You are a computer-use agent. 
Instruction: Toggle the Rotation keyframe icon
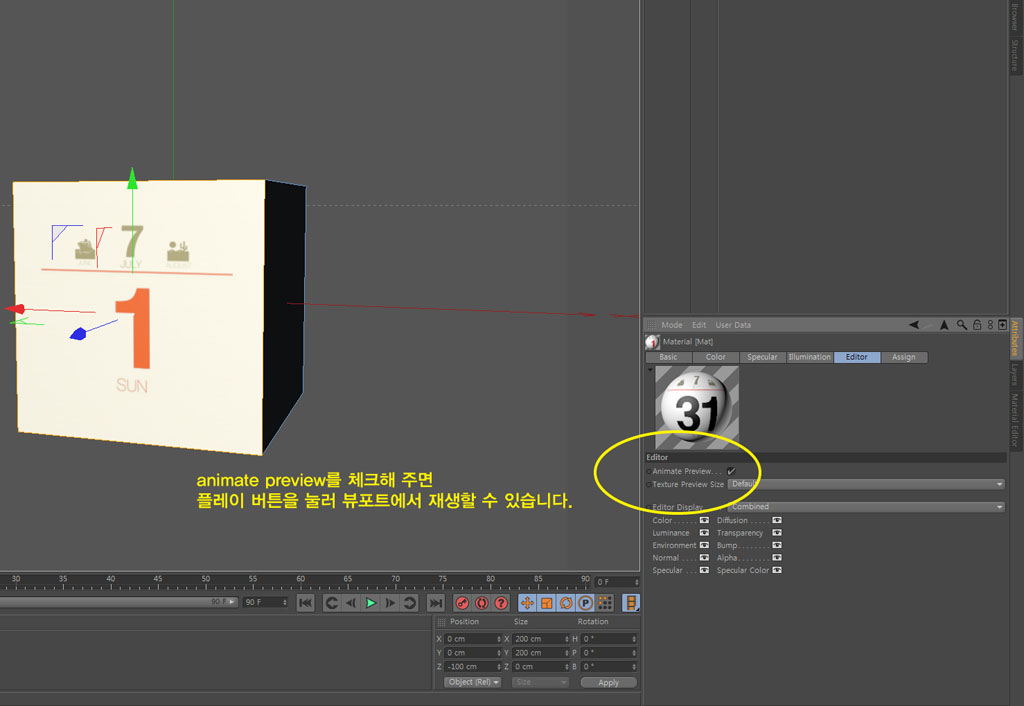pos(566,603)
